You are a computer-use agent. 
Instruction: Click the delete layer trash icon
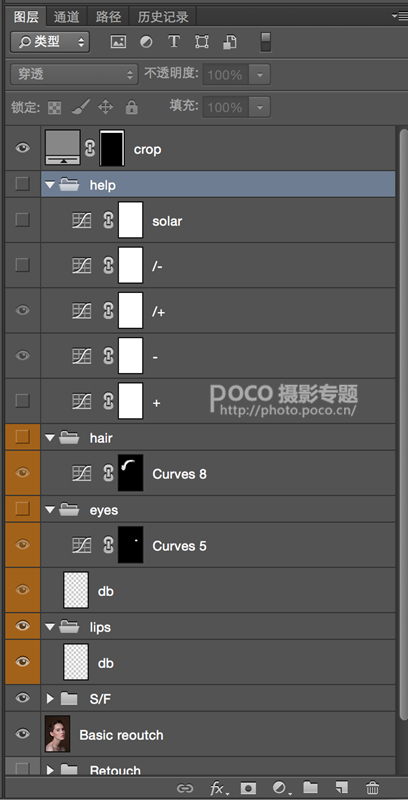point(373,788)
